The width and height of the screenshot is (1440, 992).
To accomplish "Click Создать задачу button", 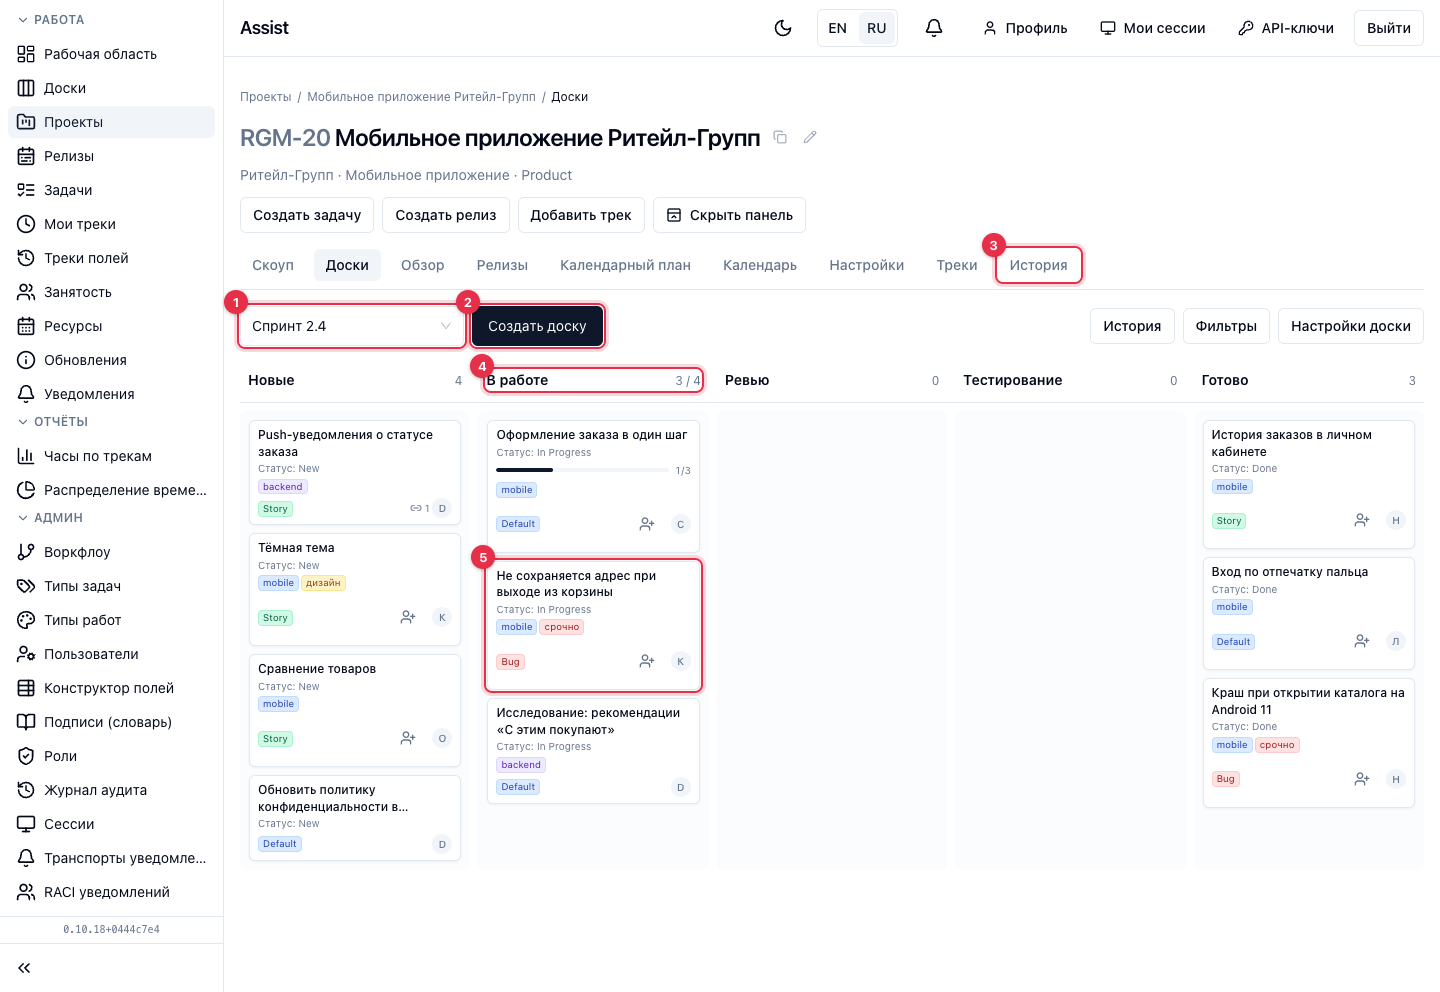I will (307, 215).
